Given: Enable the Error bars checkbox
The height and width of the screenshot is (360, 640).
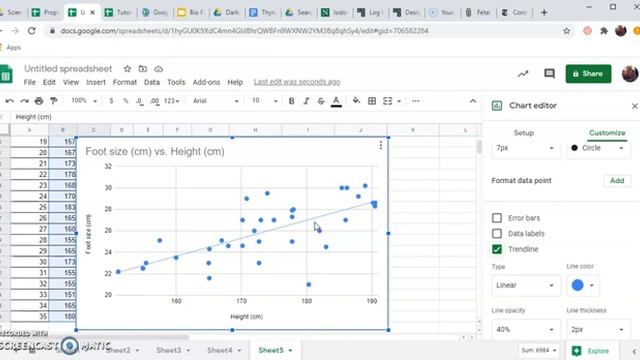Looking at the screenshot, I should coord(497,218).
